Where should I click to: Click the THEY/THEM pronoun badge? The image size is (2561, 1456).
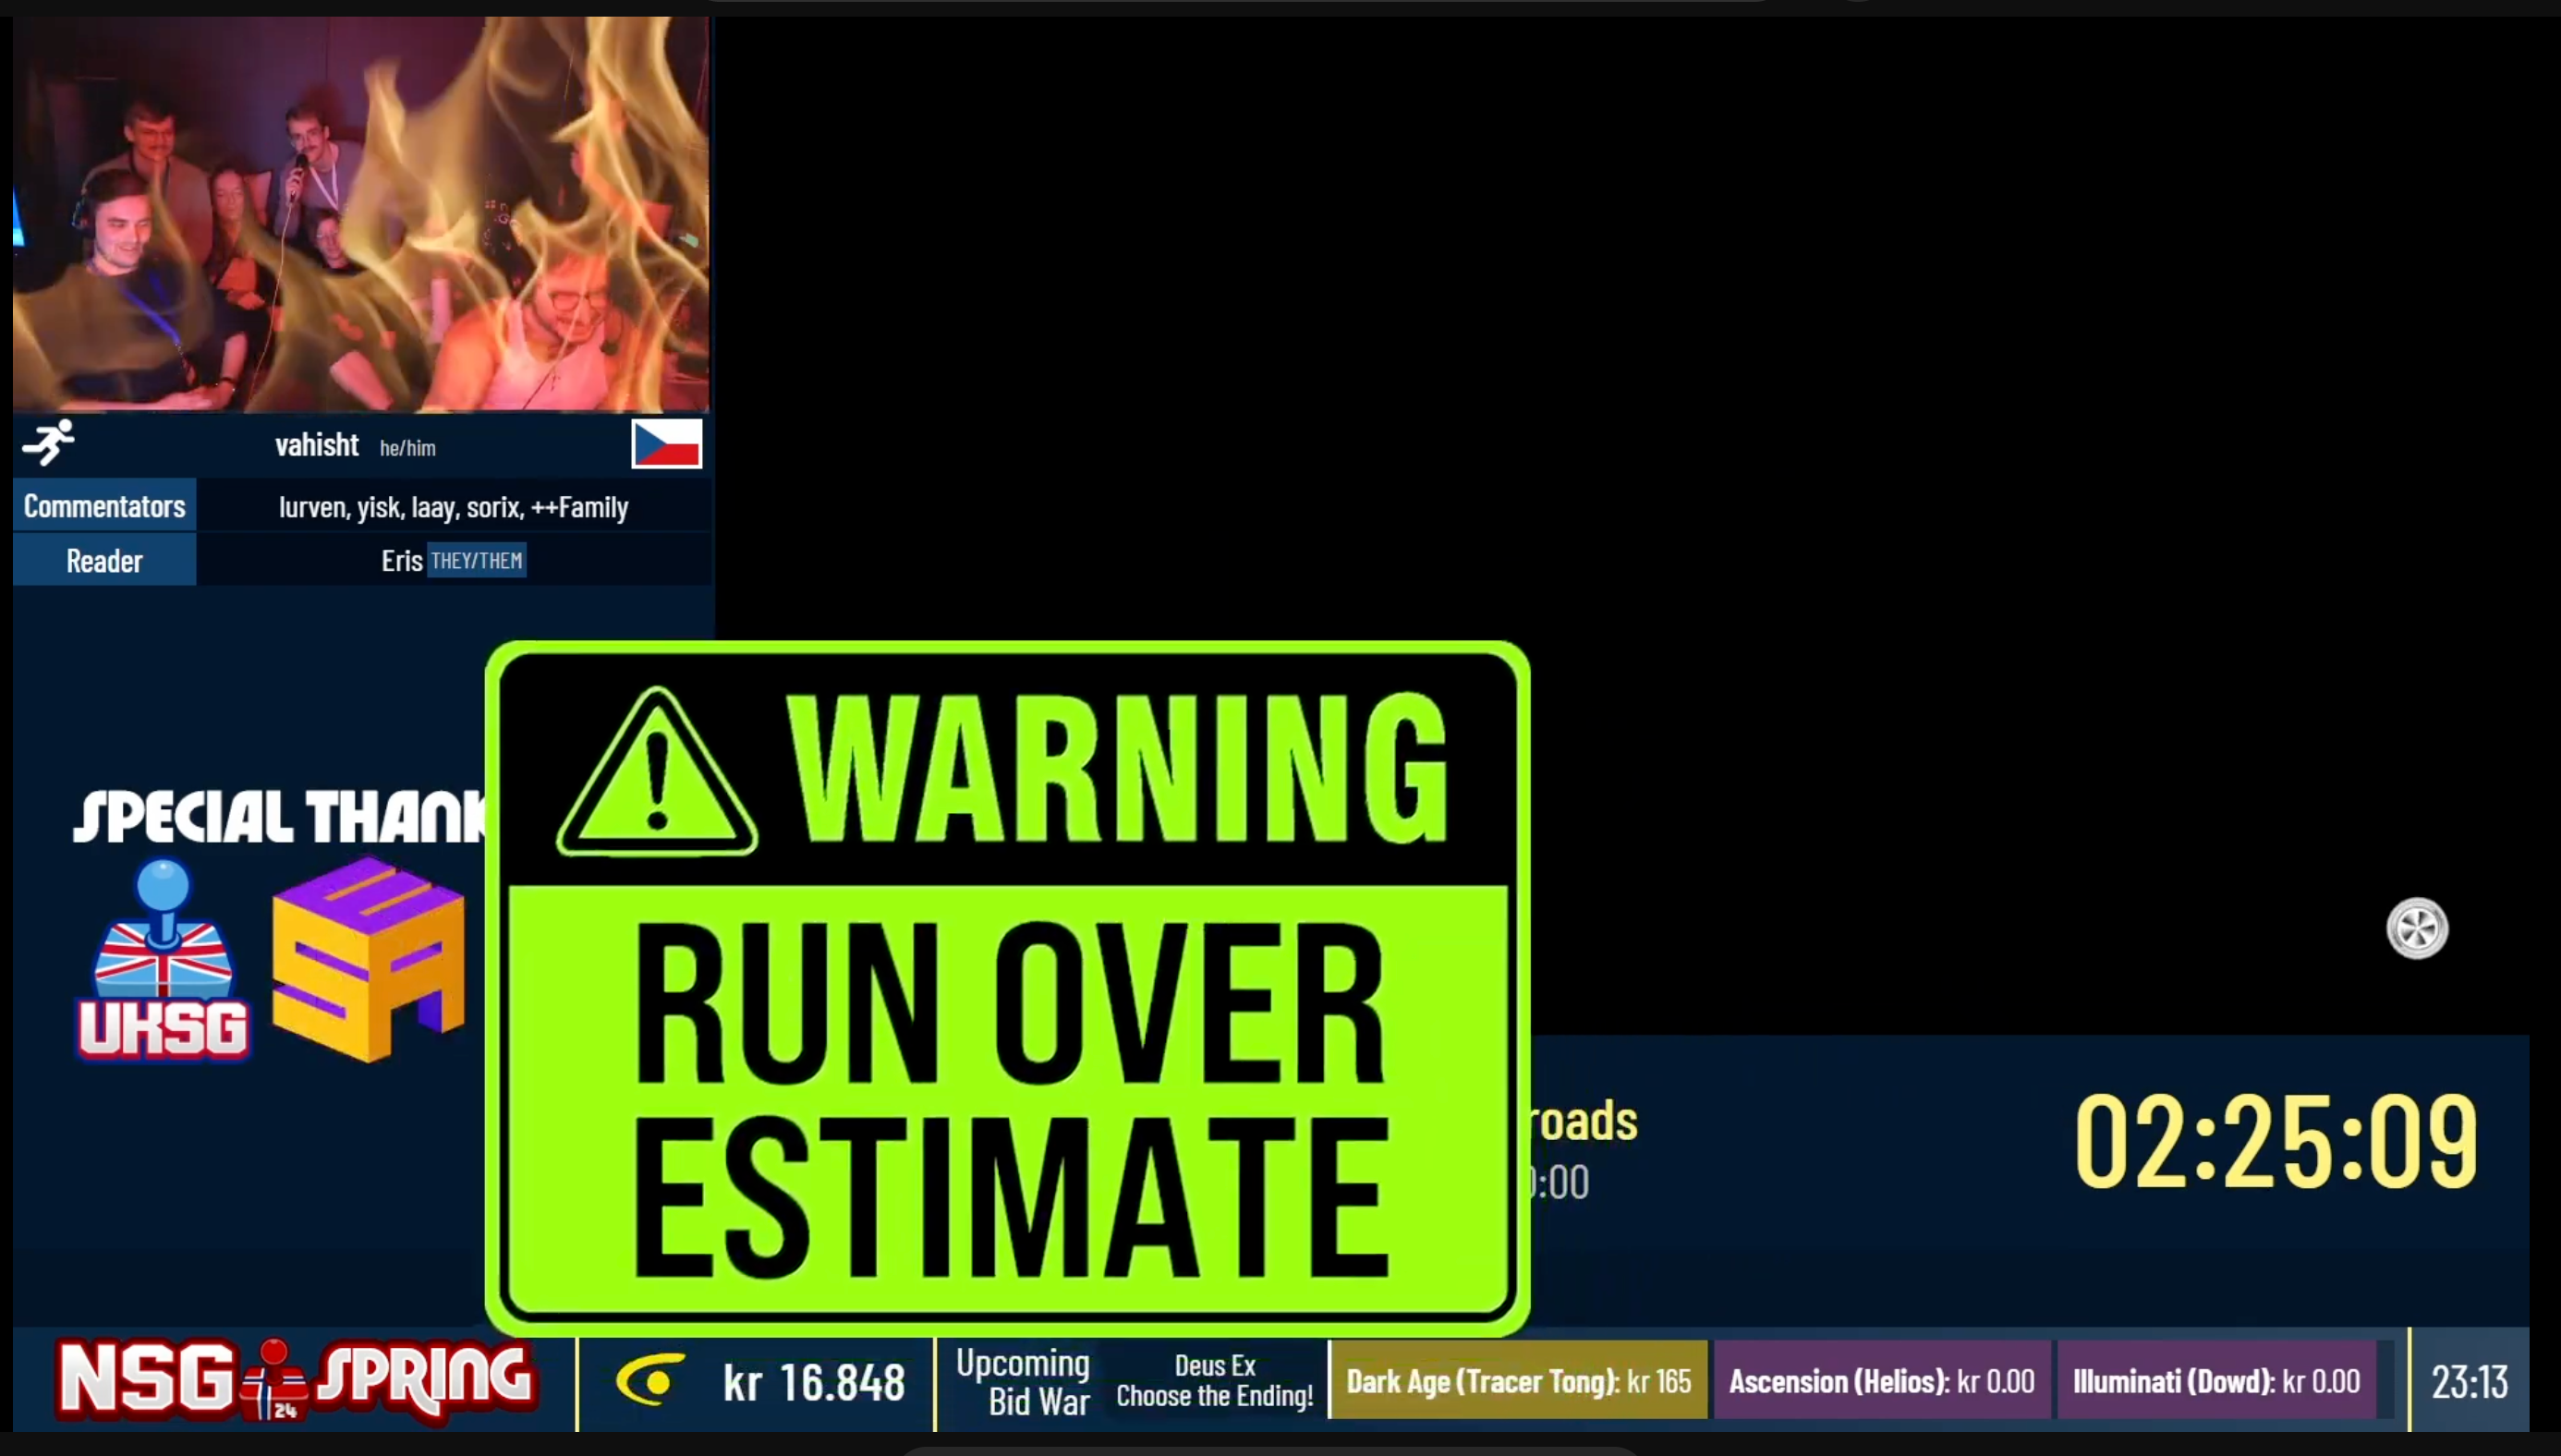pos(477,561)
